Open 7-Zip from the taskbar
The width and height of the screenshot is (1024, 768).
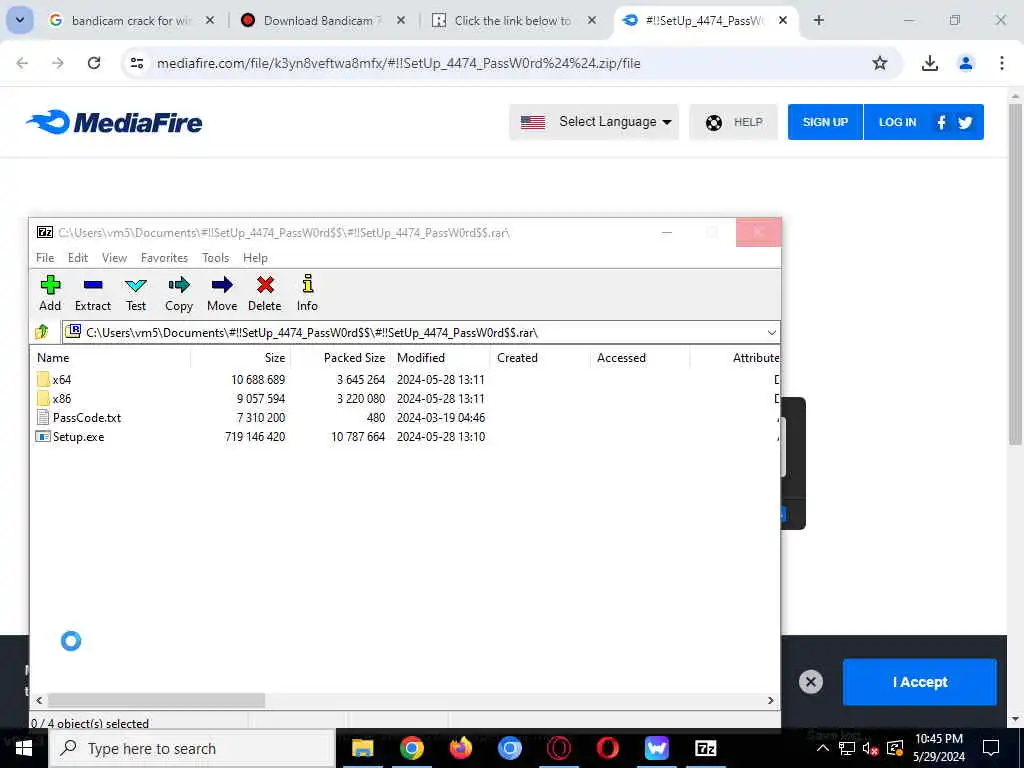point(705,748)
